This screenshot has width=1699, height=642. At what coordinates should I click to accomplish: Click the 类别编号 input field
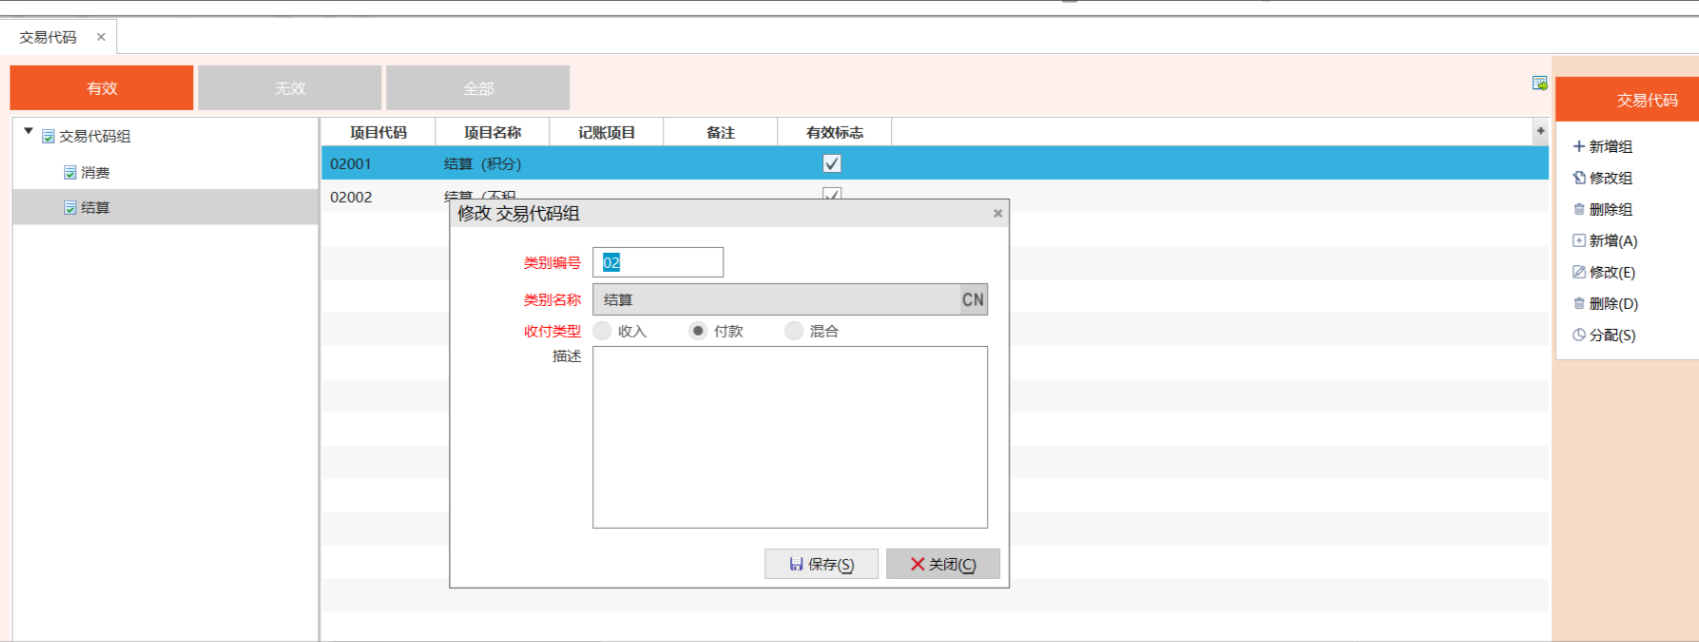pos(658,263)
